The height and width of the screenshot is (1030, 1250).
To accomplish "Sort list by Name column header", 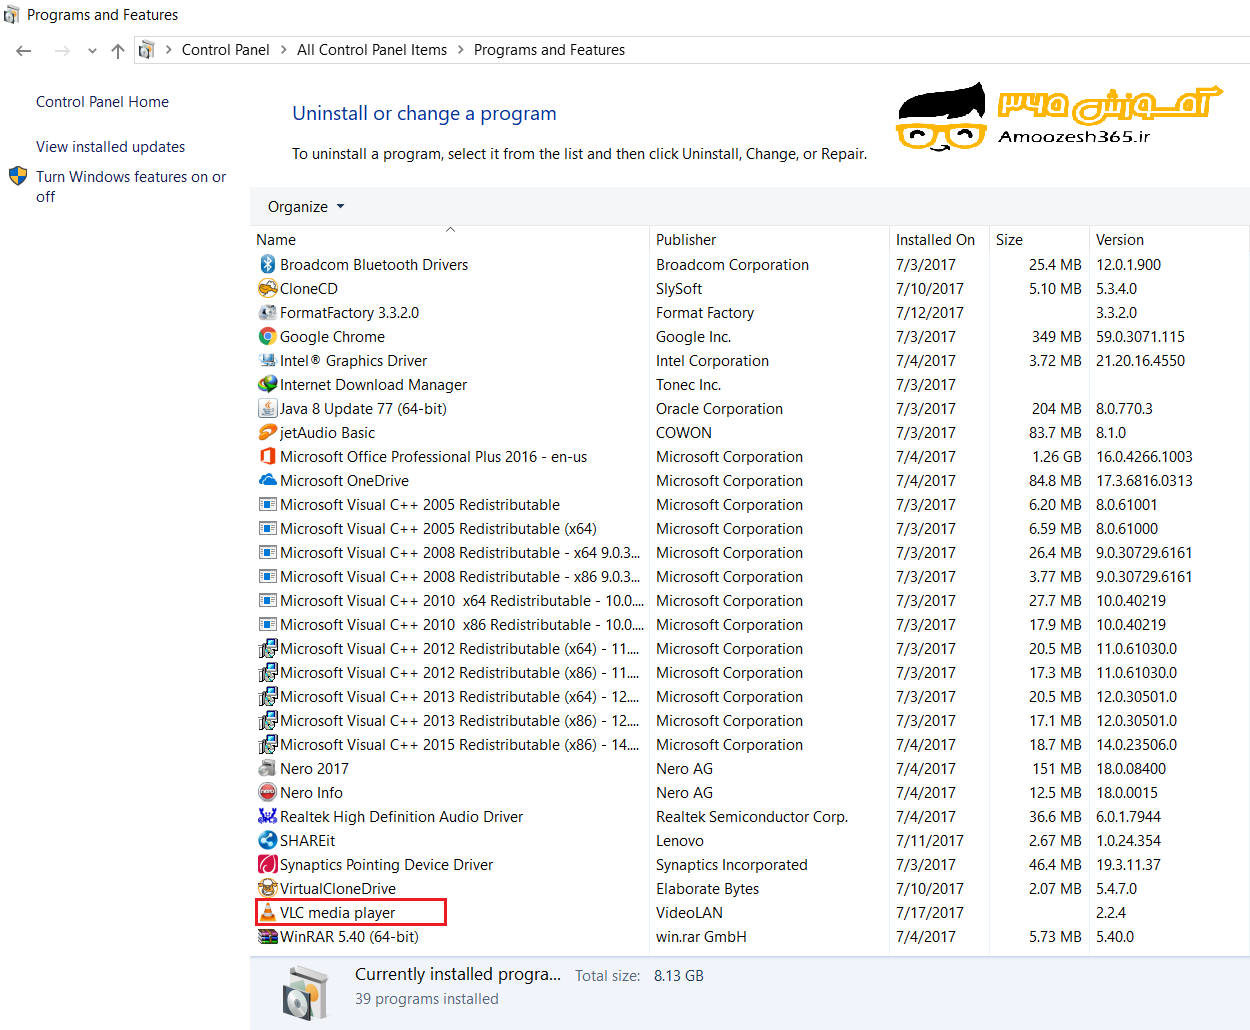I will (x=450, y=240).
